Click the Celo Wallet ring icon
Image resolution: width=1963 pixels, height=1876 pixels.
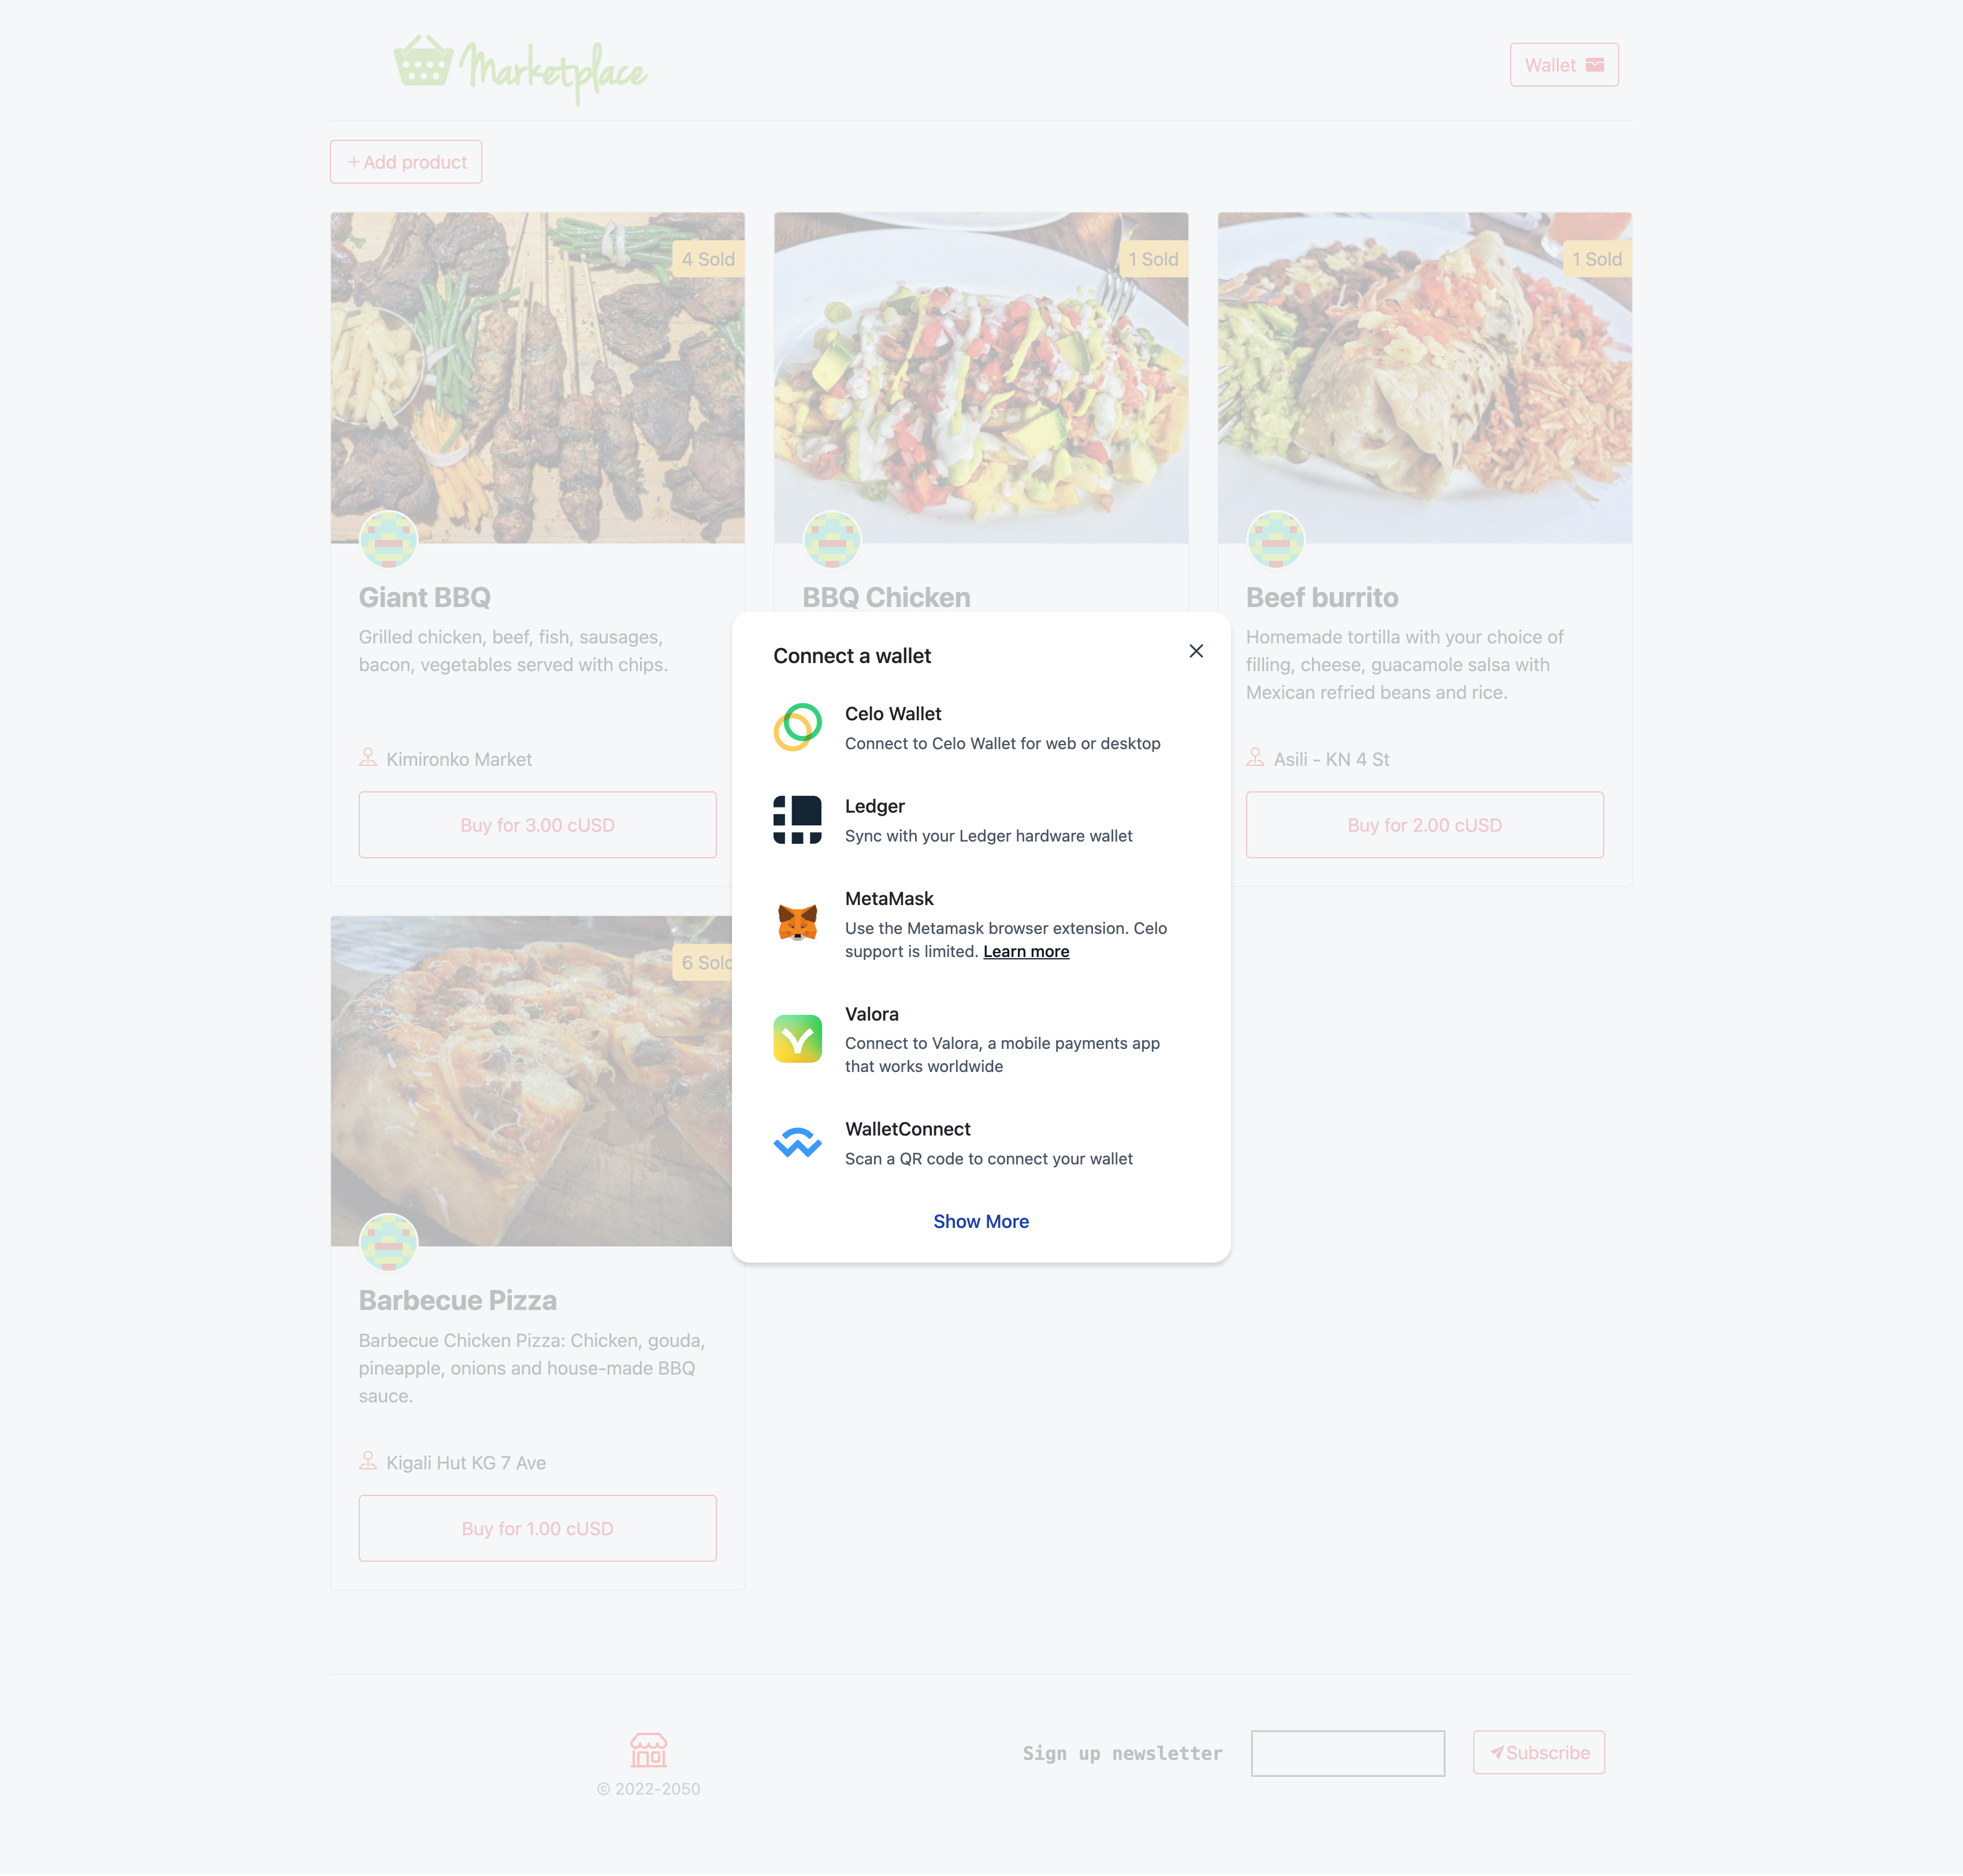click(x=797, y=727)
